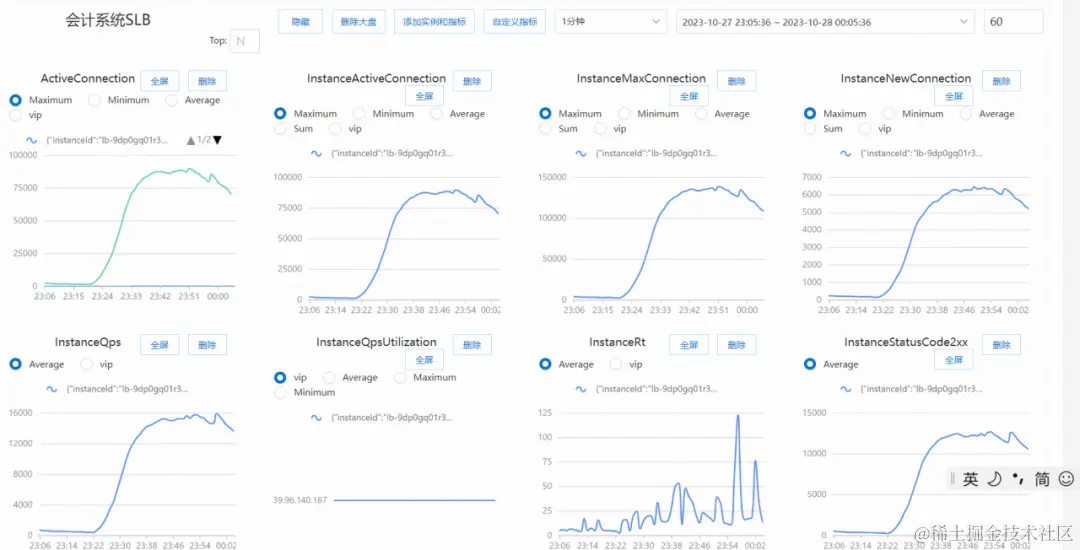Click the punctuation mode icon in IME bar
Image resolution: width=1080 pixels, height=550 pixels.
pos(1017,478)
